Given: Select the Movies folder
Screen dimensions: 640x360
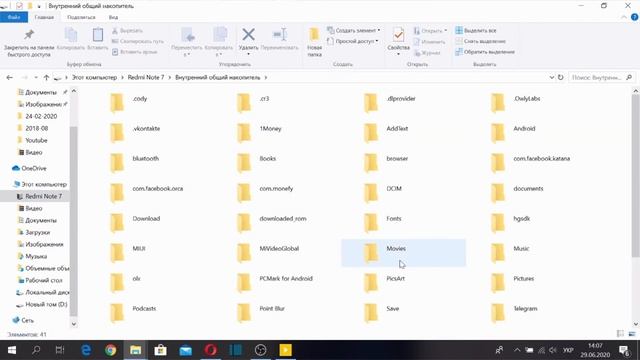Looking at the screenshot, I should pyautogui.click(x=403, y=253).
